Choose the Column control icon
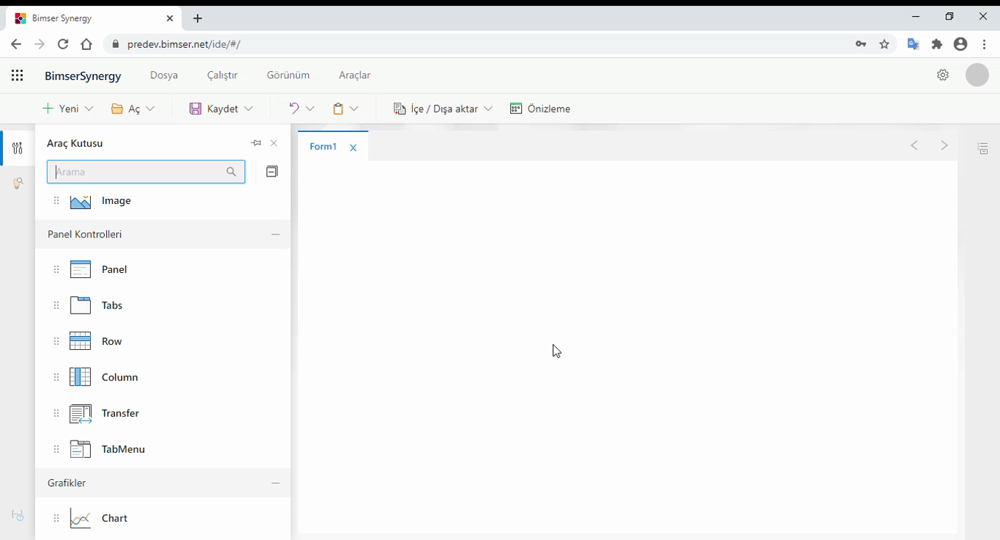 click(x=81, y=377)
